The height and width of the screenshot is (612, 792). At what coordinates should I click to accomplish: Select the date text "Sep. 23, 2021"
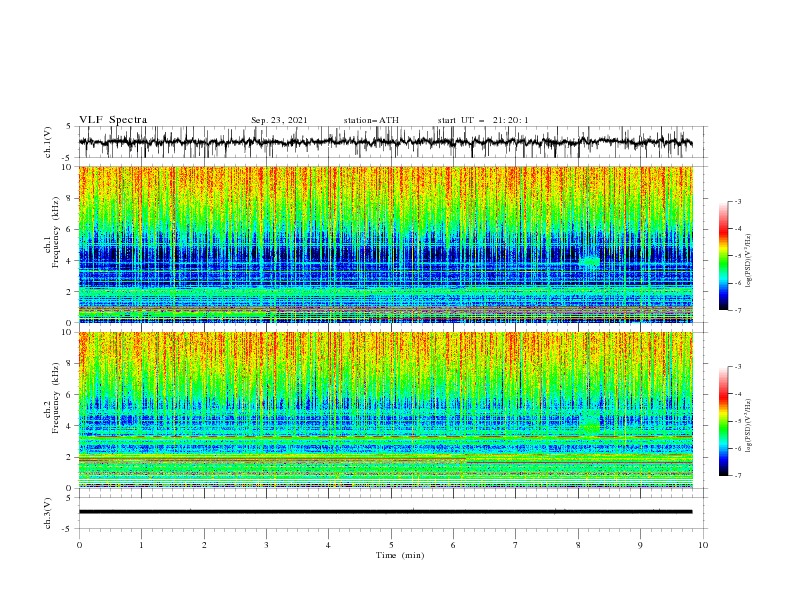tap(279, 120)
